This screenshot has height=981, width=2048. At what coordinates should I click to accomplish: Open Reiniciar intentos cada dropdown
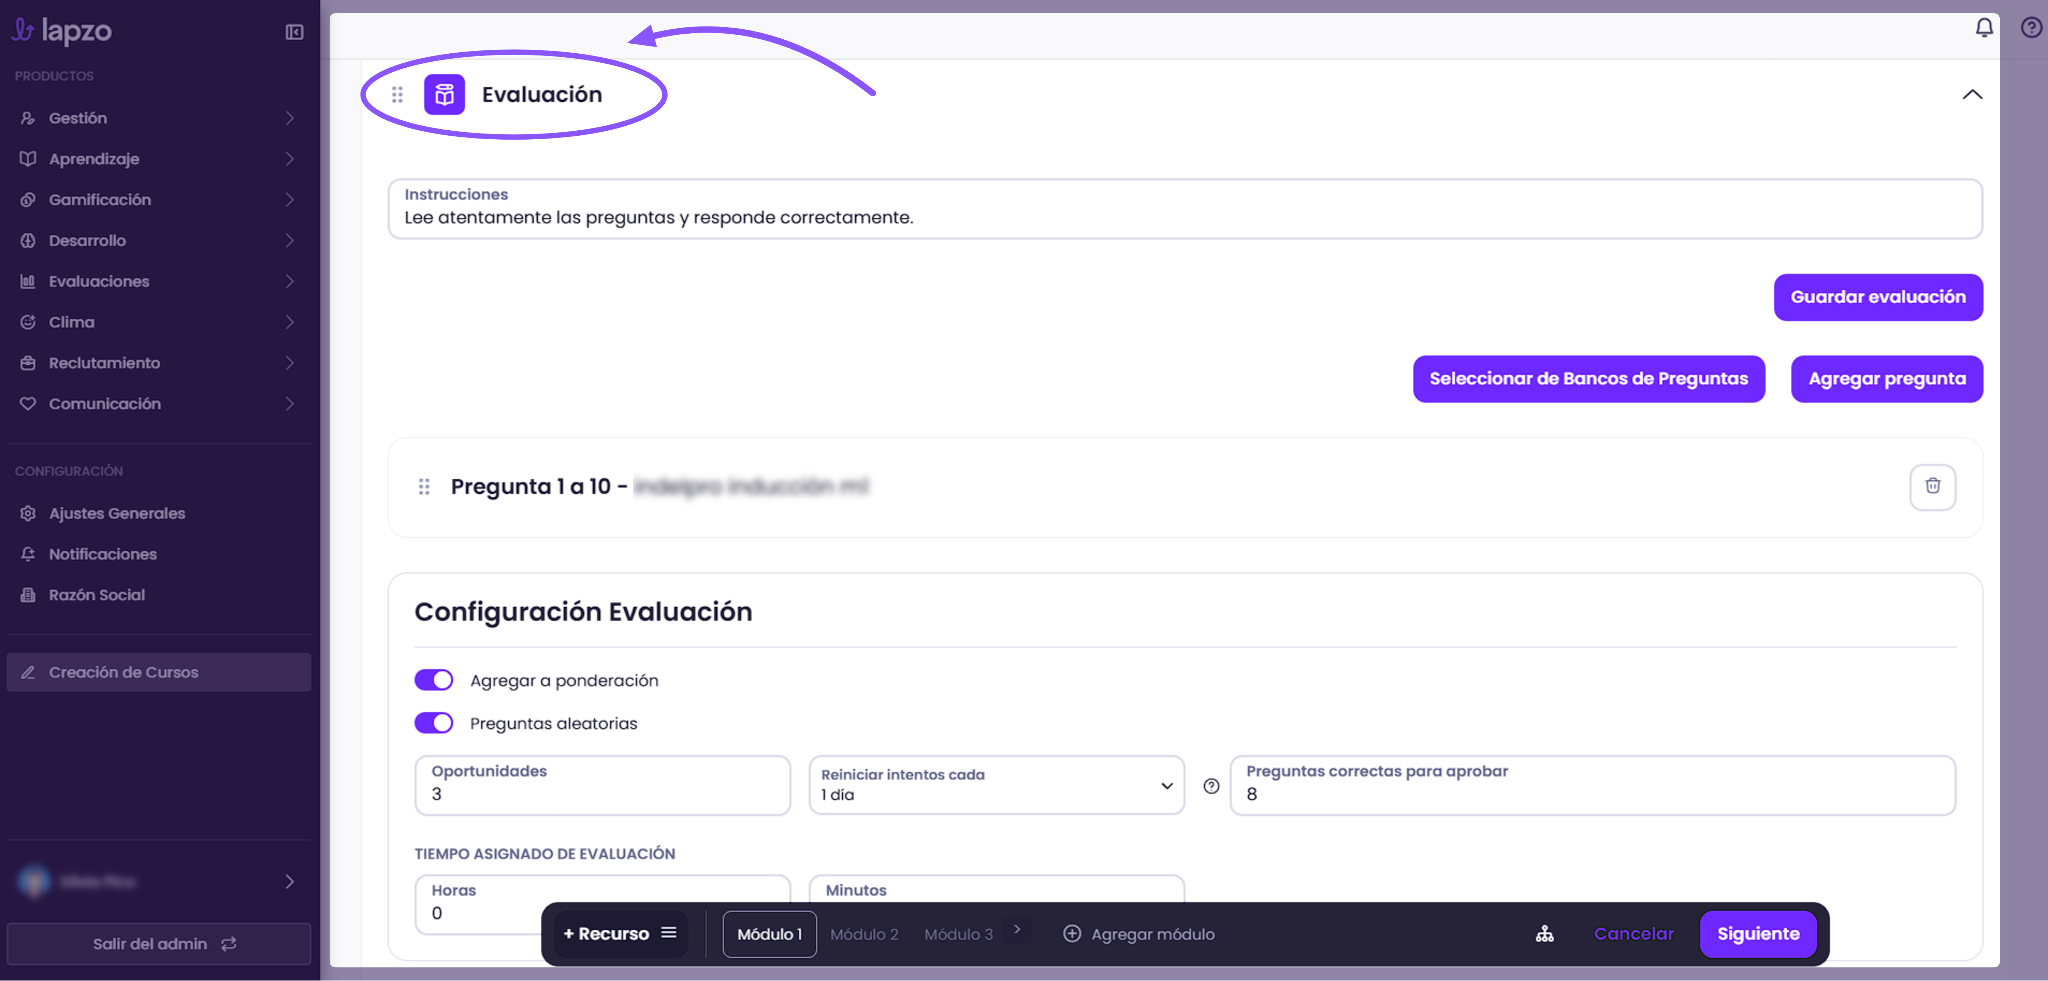(x=996, y=785)
